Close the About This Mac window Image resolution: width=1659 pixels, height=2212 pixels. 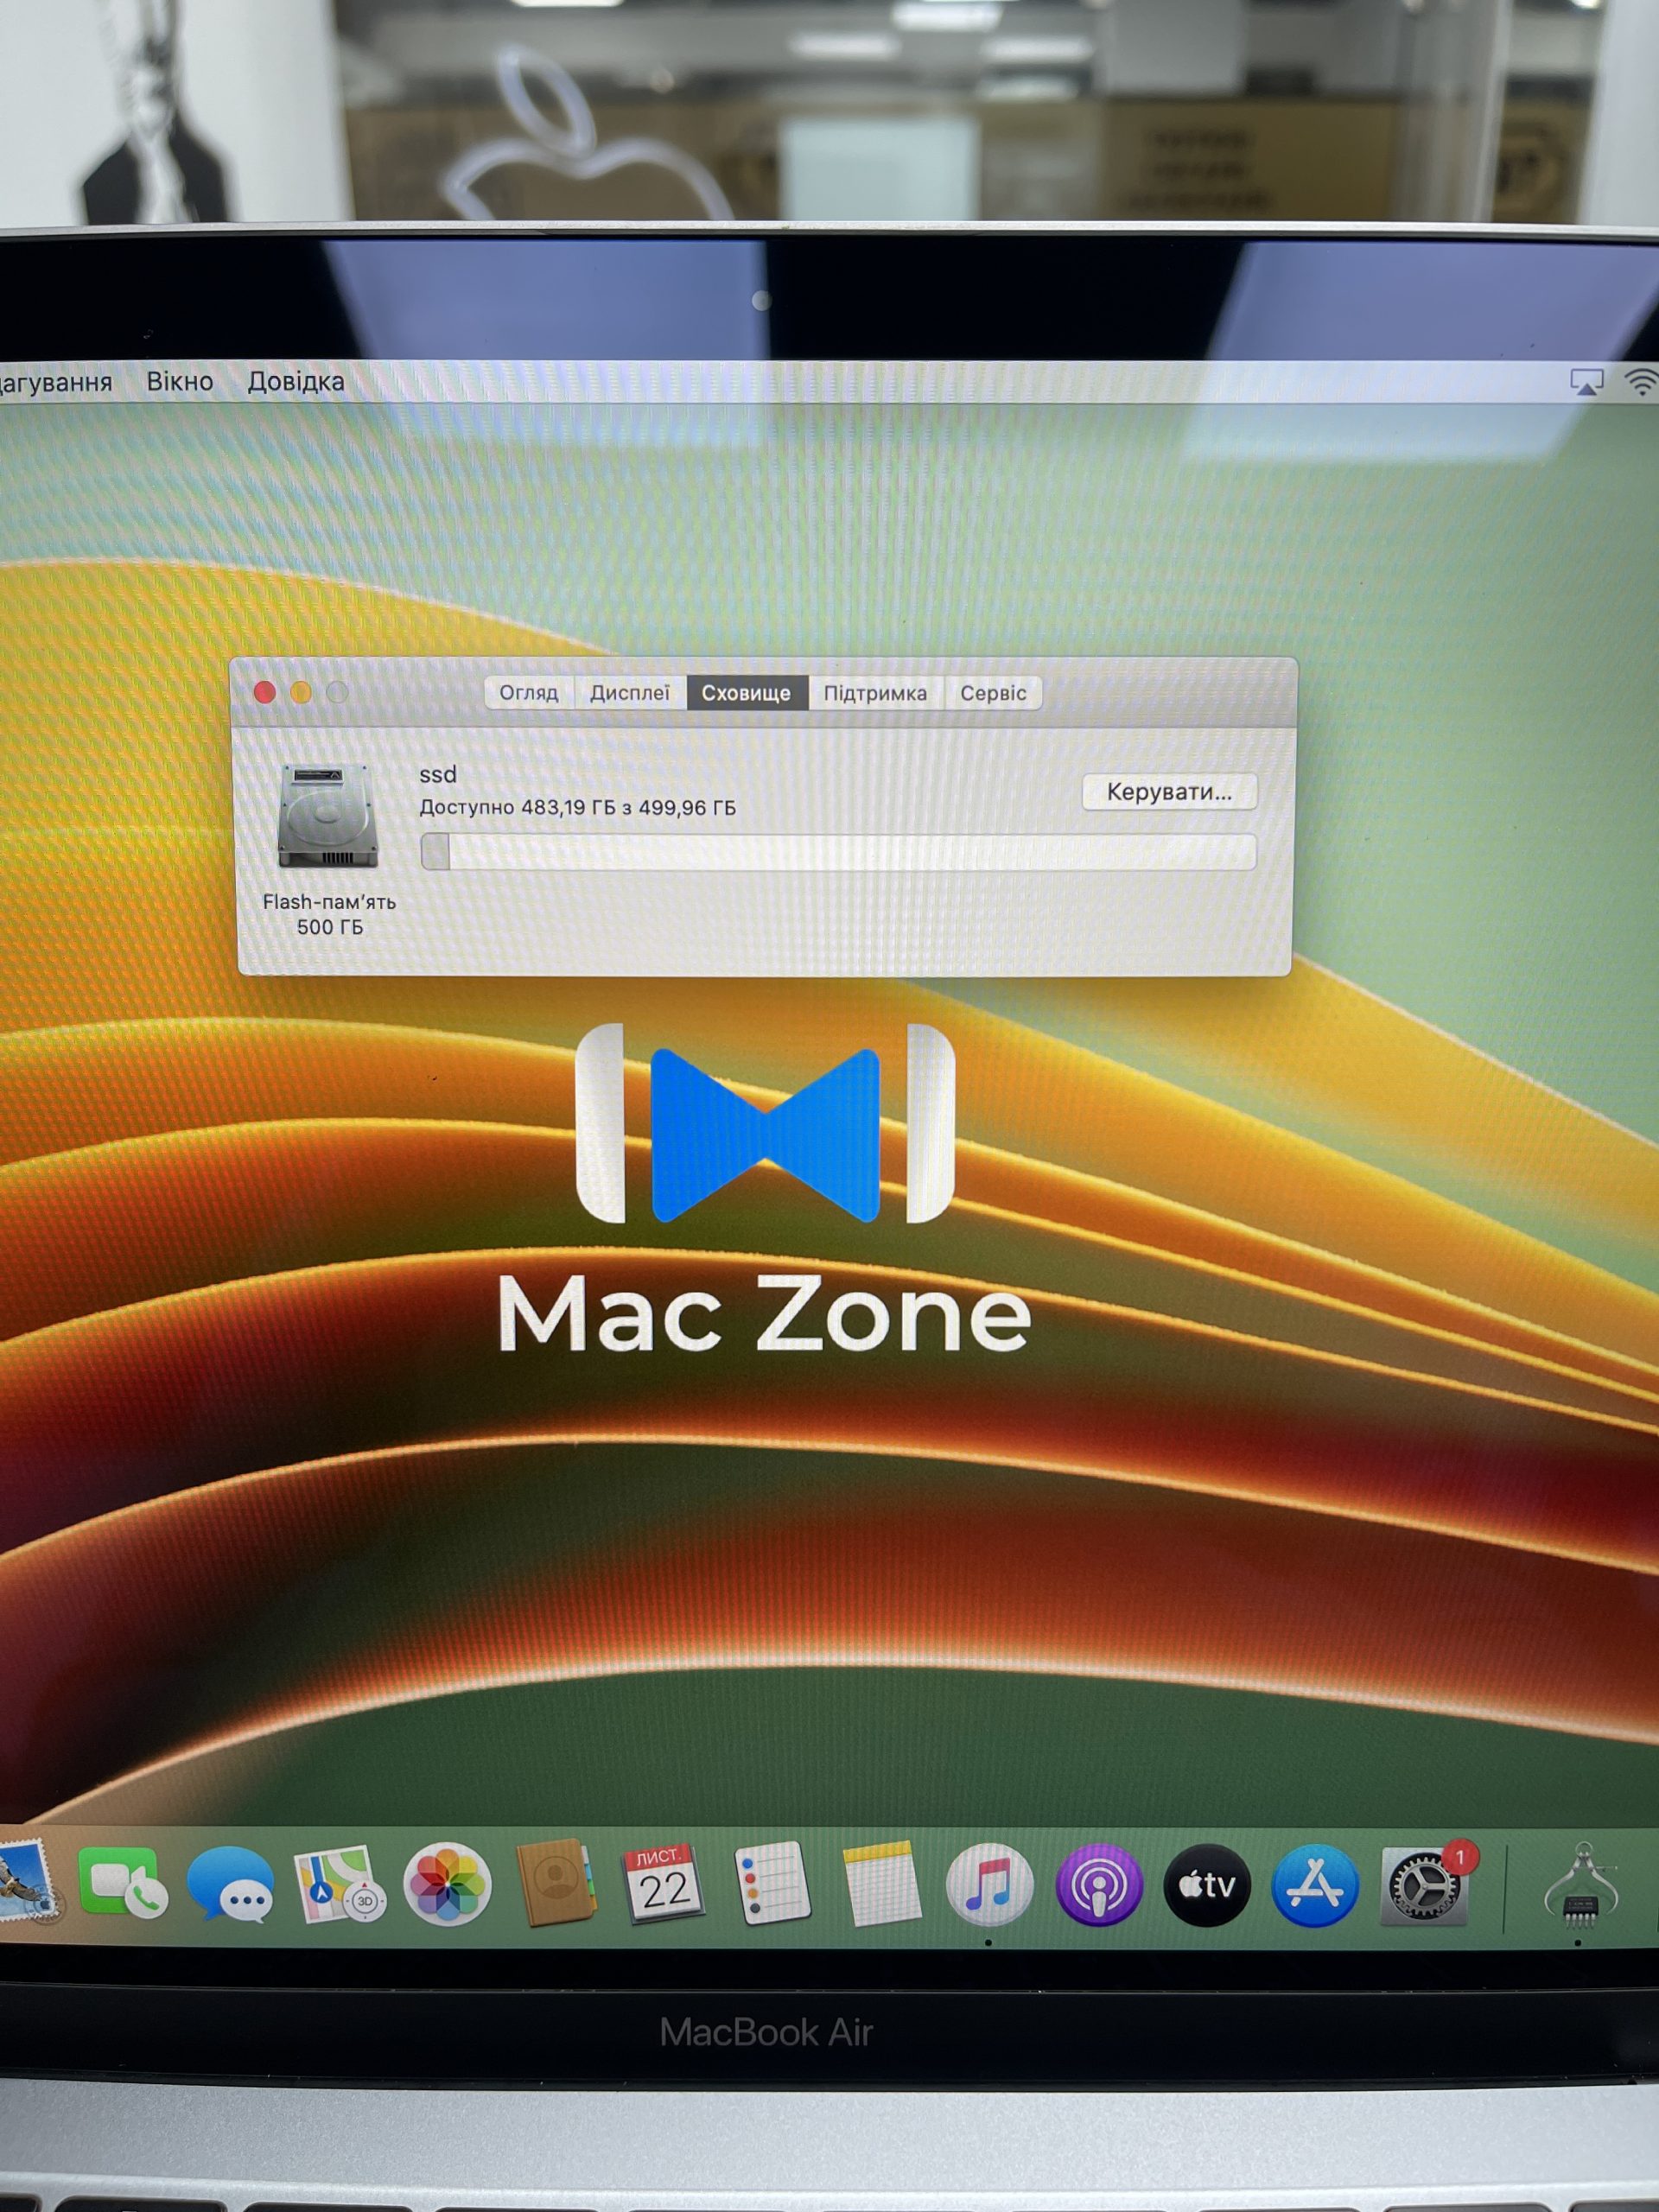pos(265,692)
